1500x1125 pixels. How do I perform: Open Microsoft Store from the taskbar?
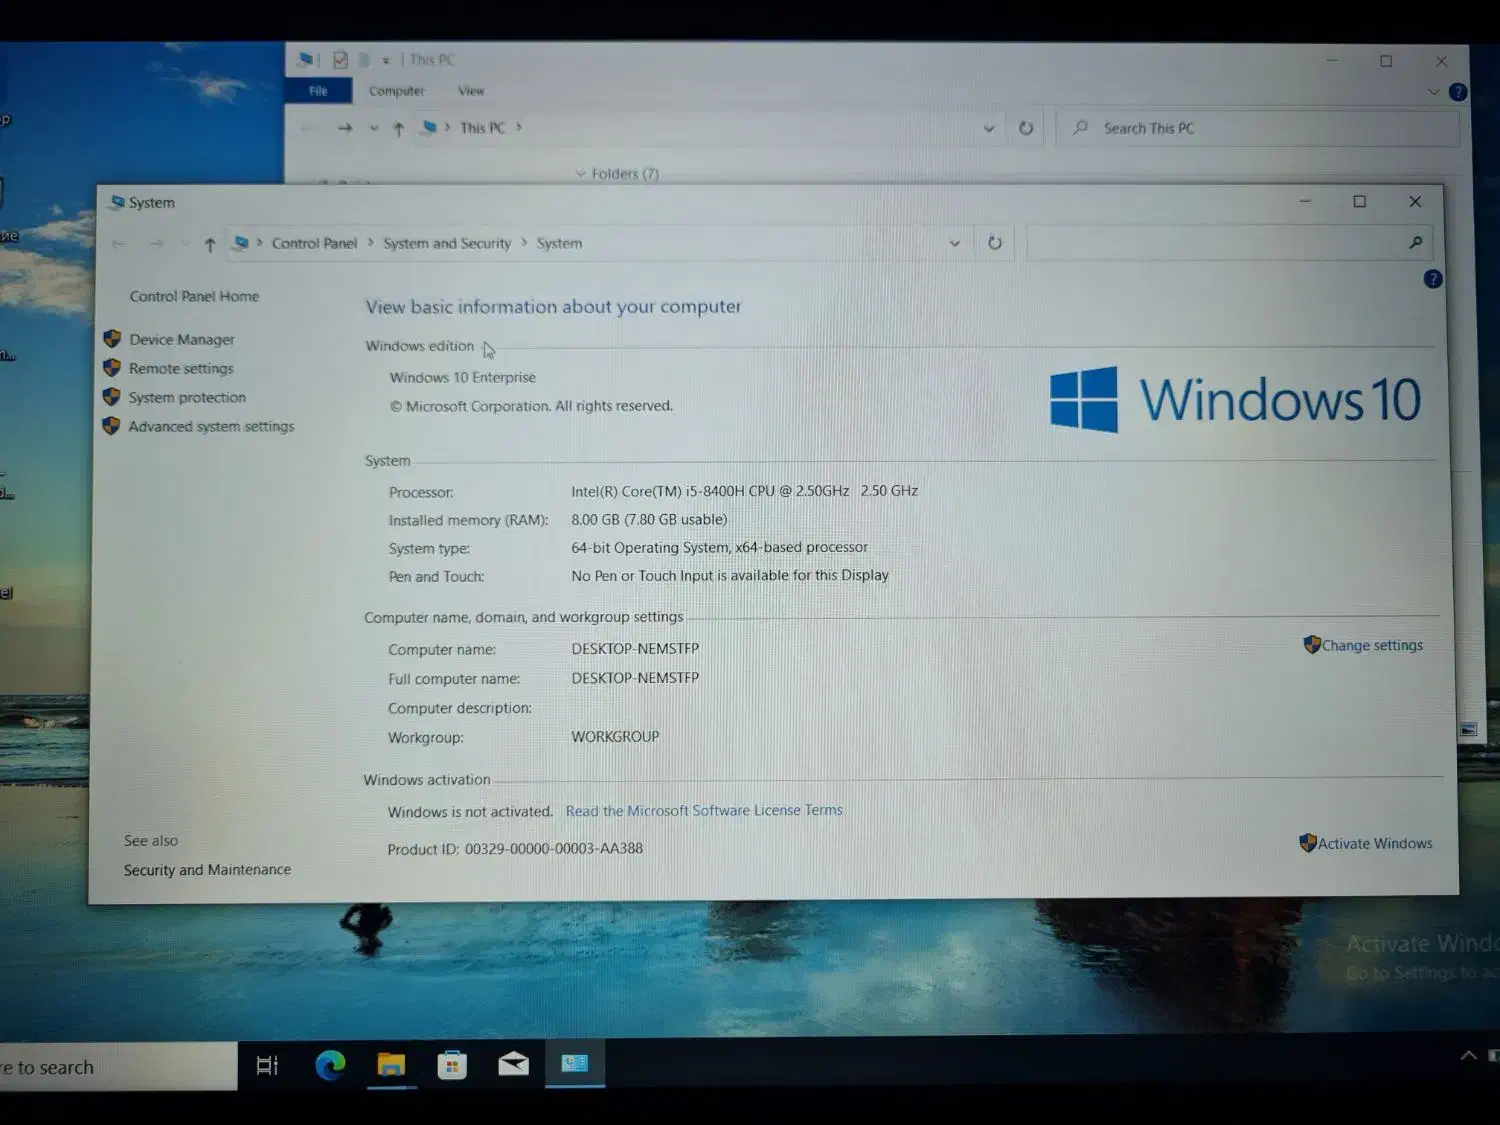tap(452, 1065)
